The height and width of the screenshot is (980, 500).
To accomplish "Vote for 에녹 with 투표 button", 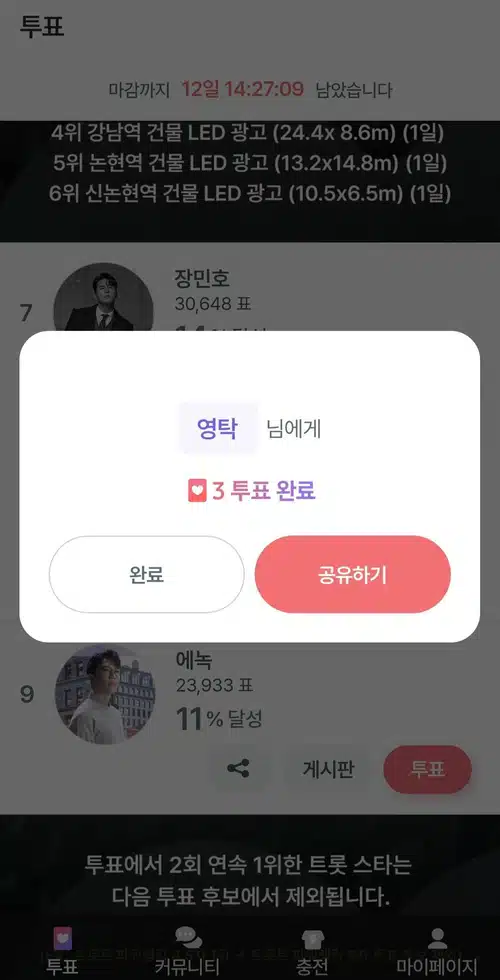I will [x=428, y=769].
